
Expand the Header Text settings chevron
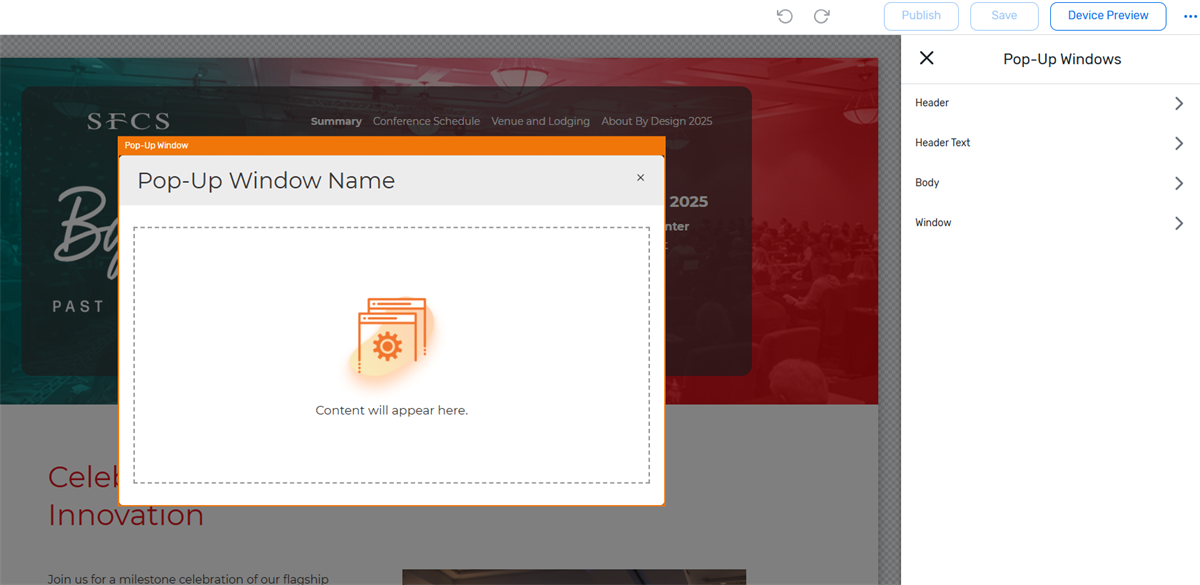click(x=1179, y=143)
